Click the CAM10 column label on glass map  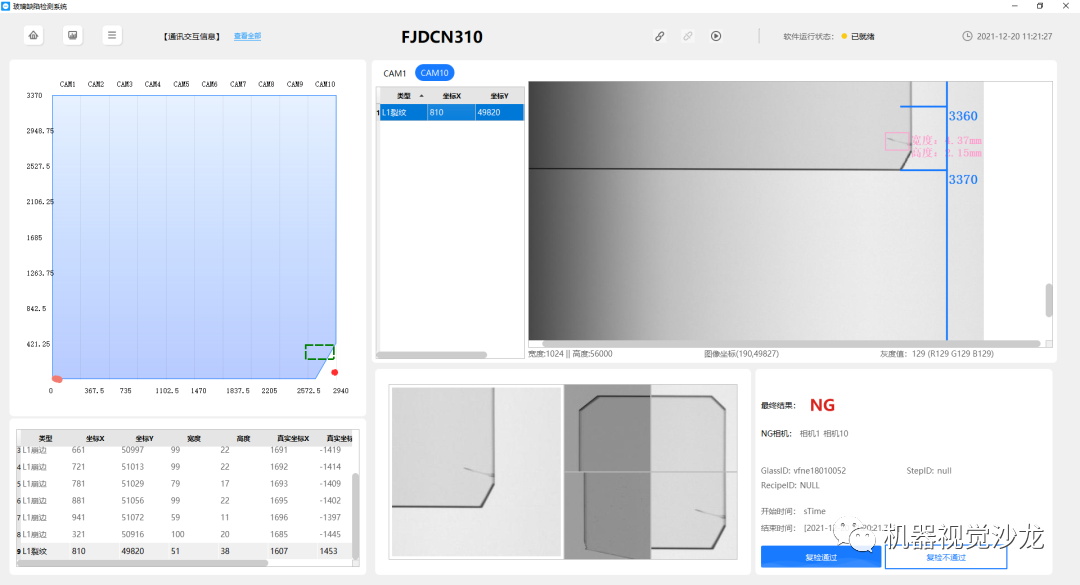(325, 84)
